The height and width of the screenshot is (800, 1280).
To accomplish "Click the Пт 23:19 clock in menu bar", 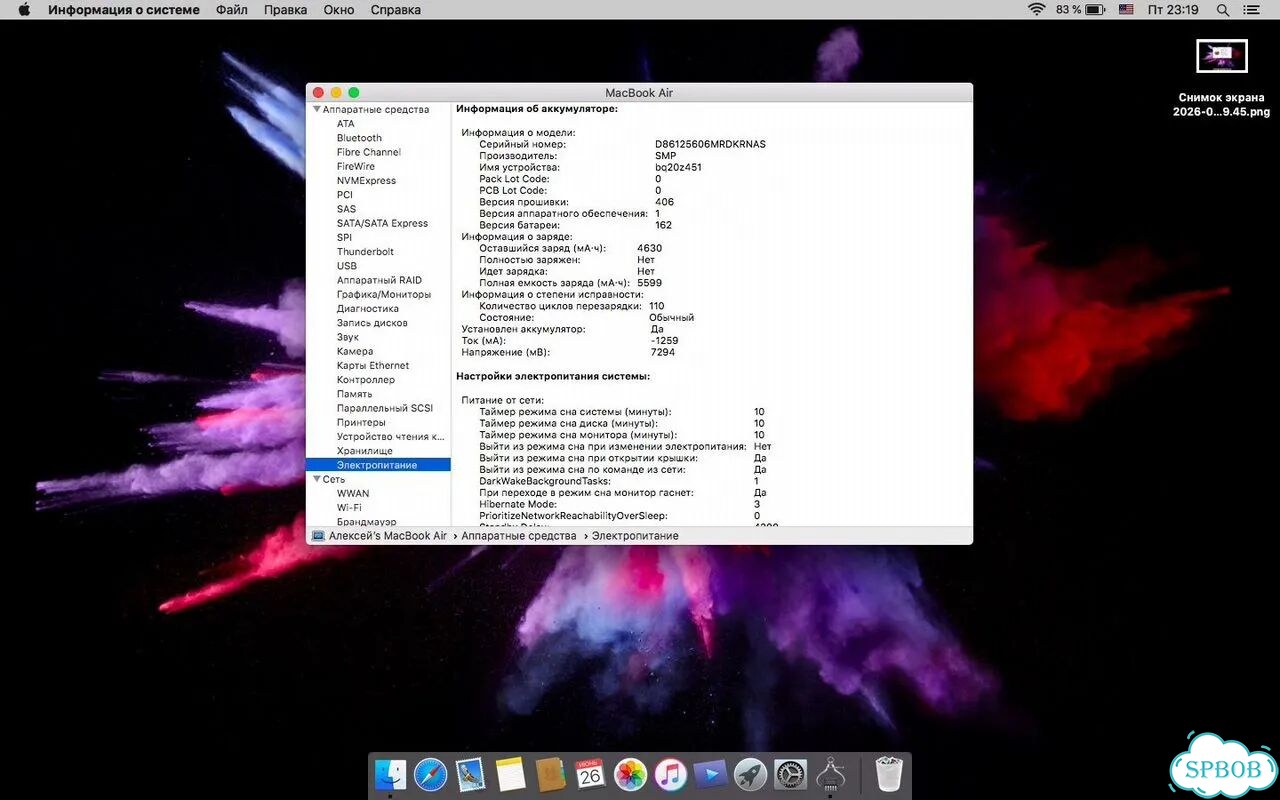I will [x=1173, y=10].
